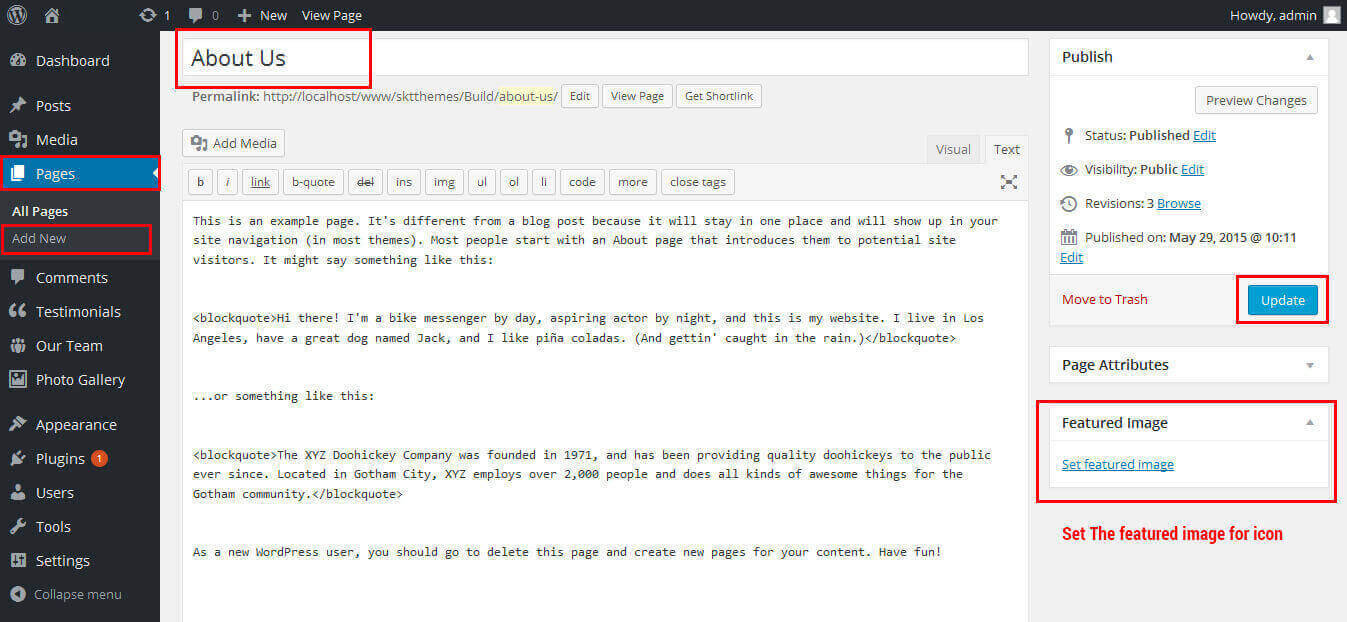Click the WordPress logo icon

click(18, 15)
